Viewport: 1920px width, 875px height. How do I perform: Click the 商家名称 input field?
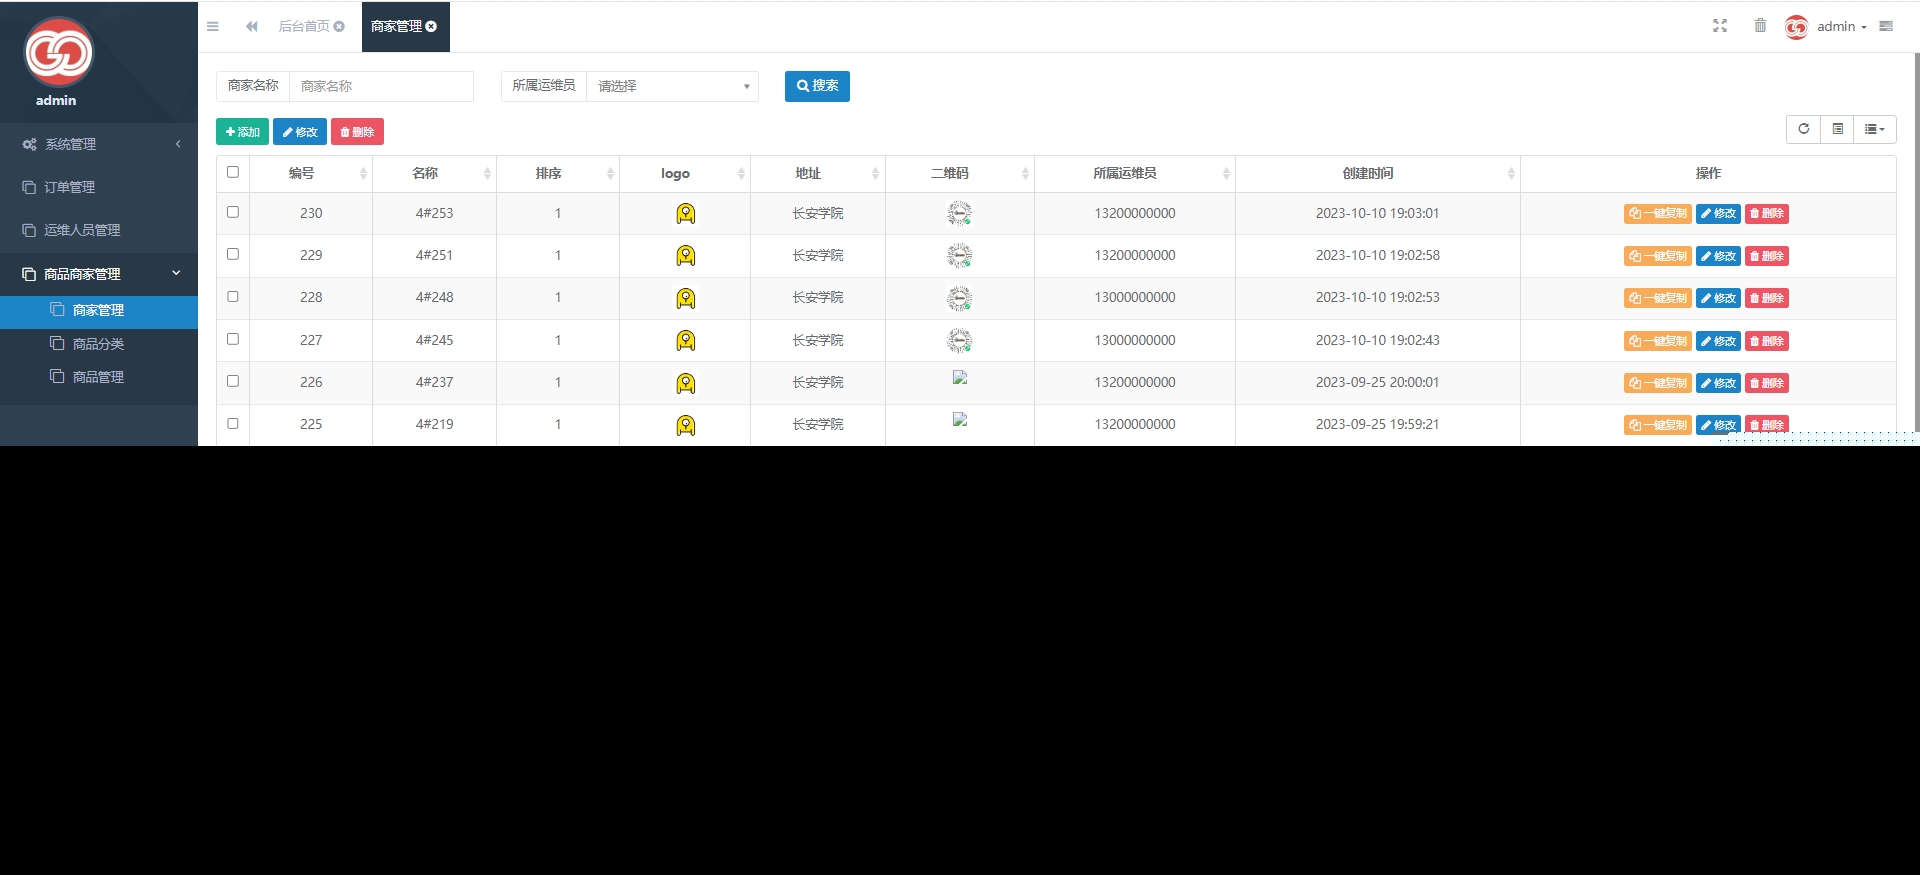point(381,87)
